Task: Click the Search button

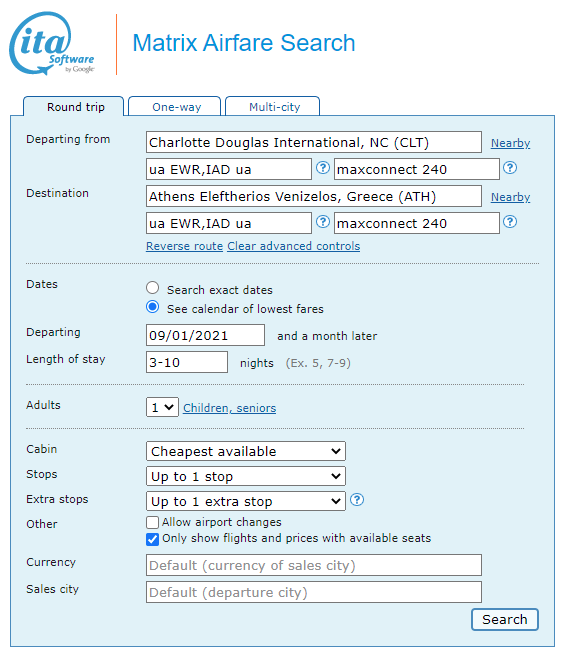Action: click(505, 619)
